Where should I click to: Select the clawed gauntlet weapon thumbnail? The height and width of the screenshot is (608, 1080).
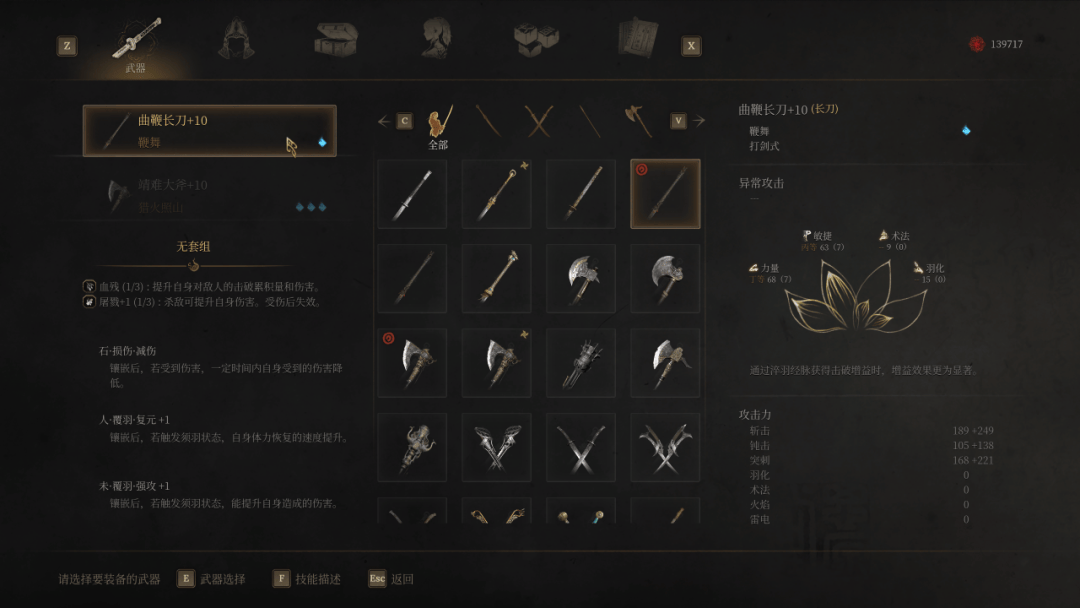pyautogui.click(x=581, y=363)
